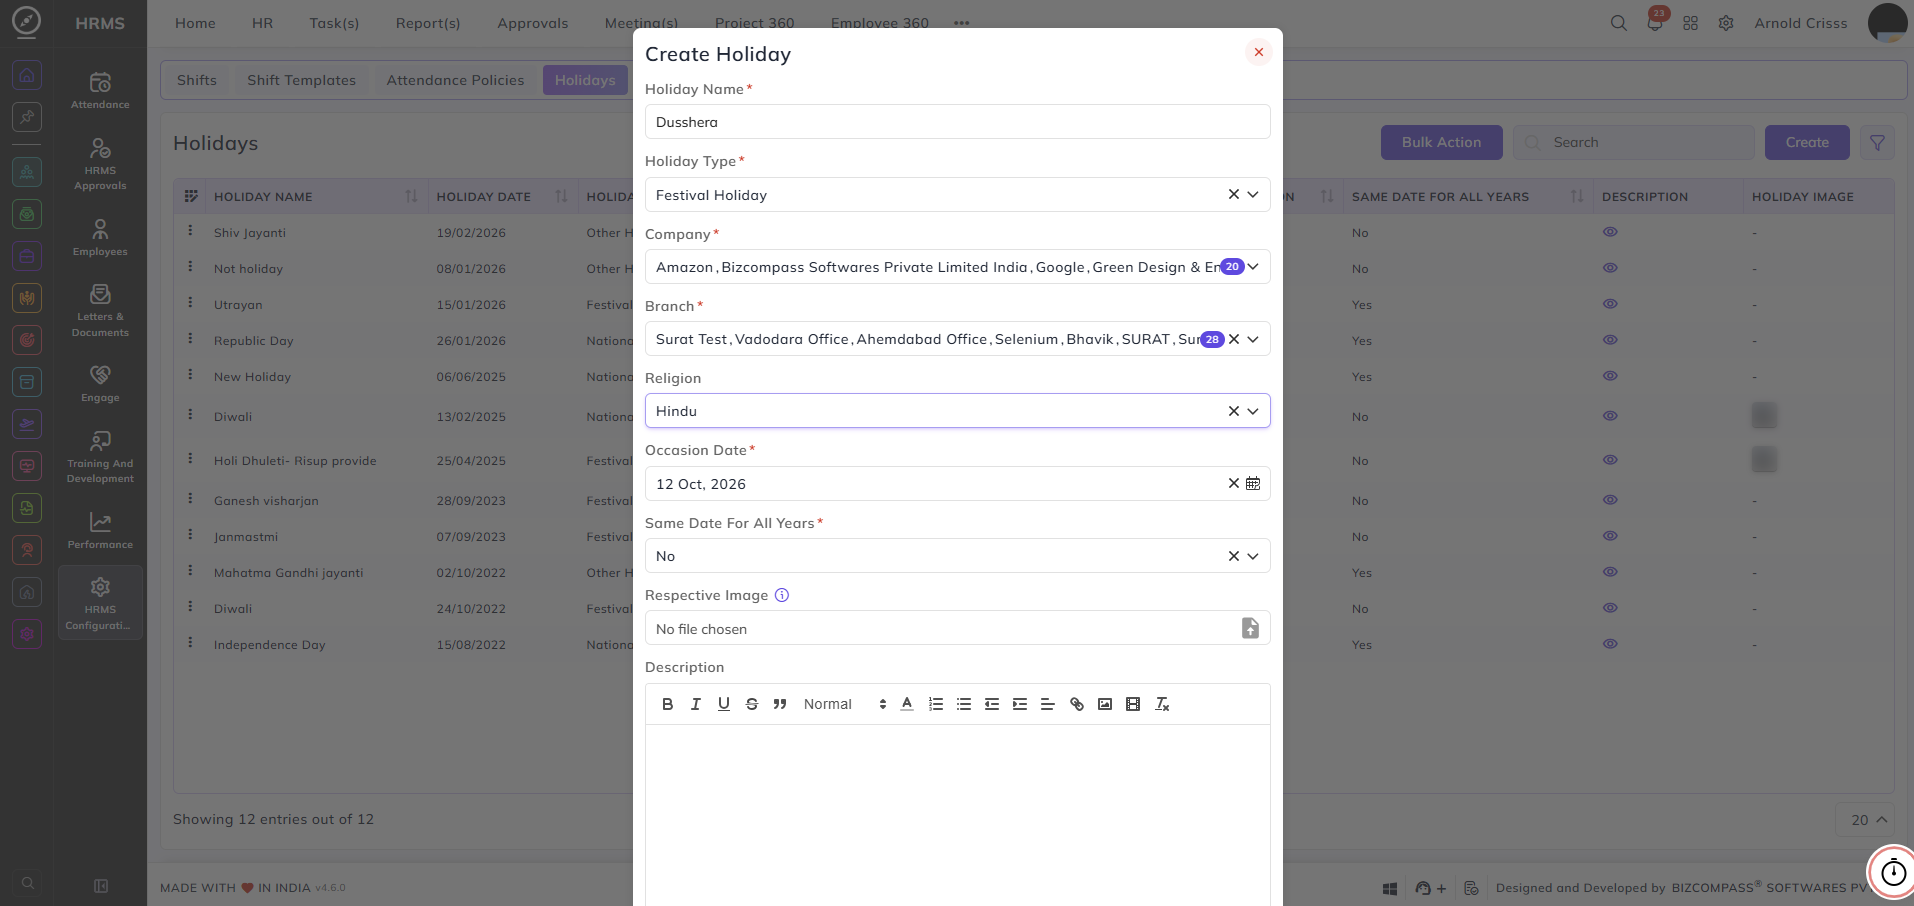Screen dimensions: 1914x906
Task: Open the top bar search icon
Action: pos(1618,23)
